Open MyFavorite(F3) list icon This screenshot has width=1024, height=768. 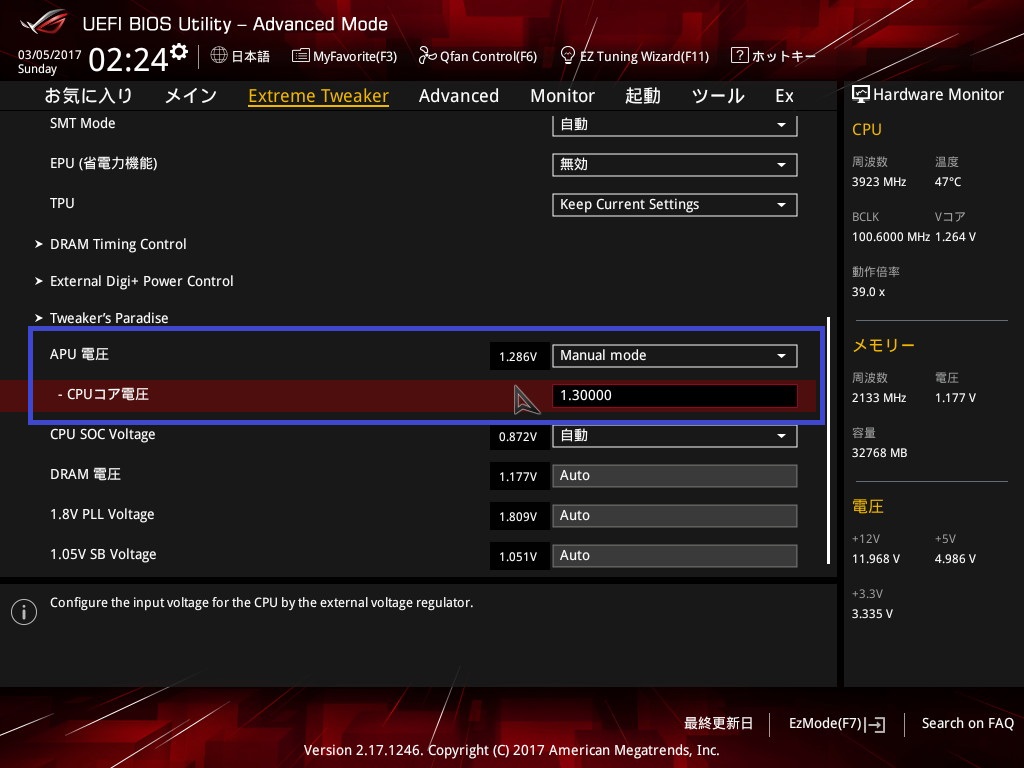pyautogui.click(x=300, y=56)
